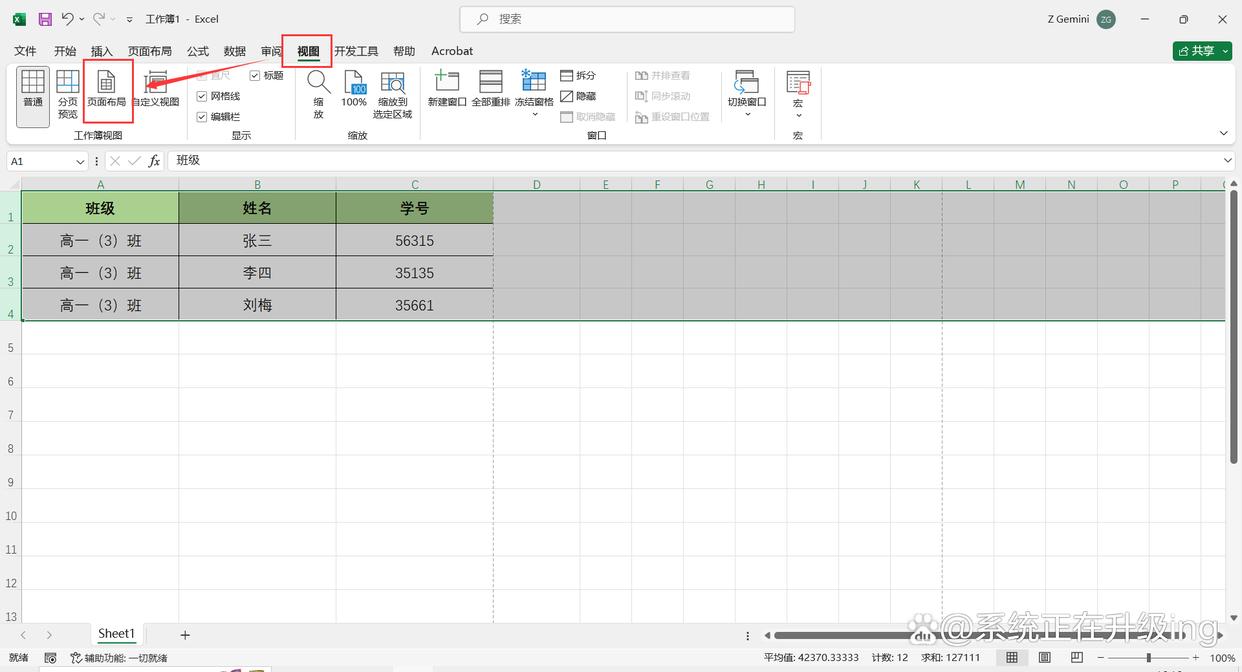
Task: Open the Quick Access Toolbar customize arrow
Action: (129, 20)
